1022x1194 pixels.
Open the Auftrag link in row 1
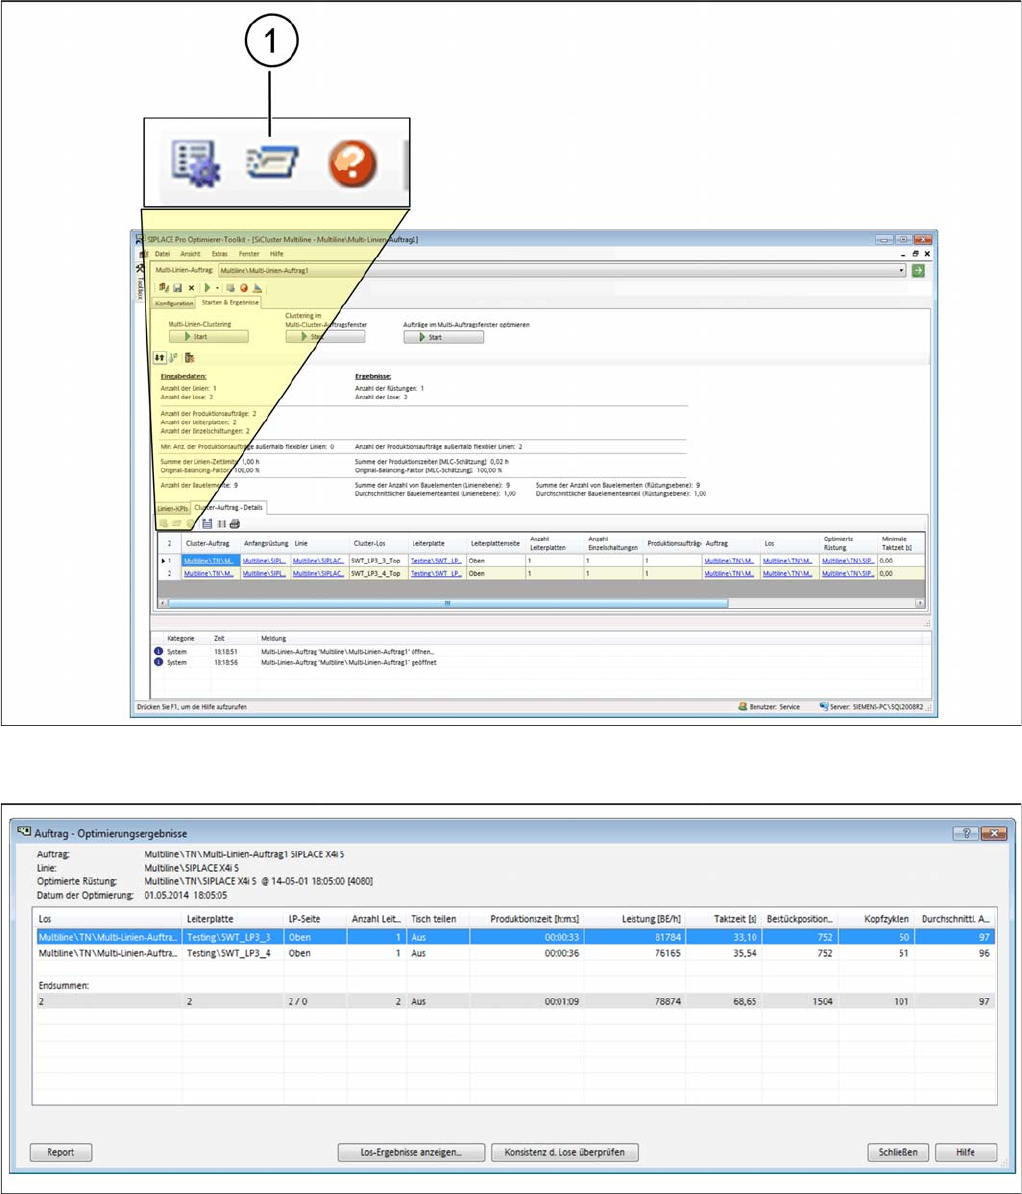click(729, 560)
